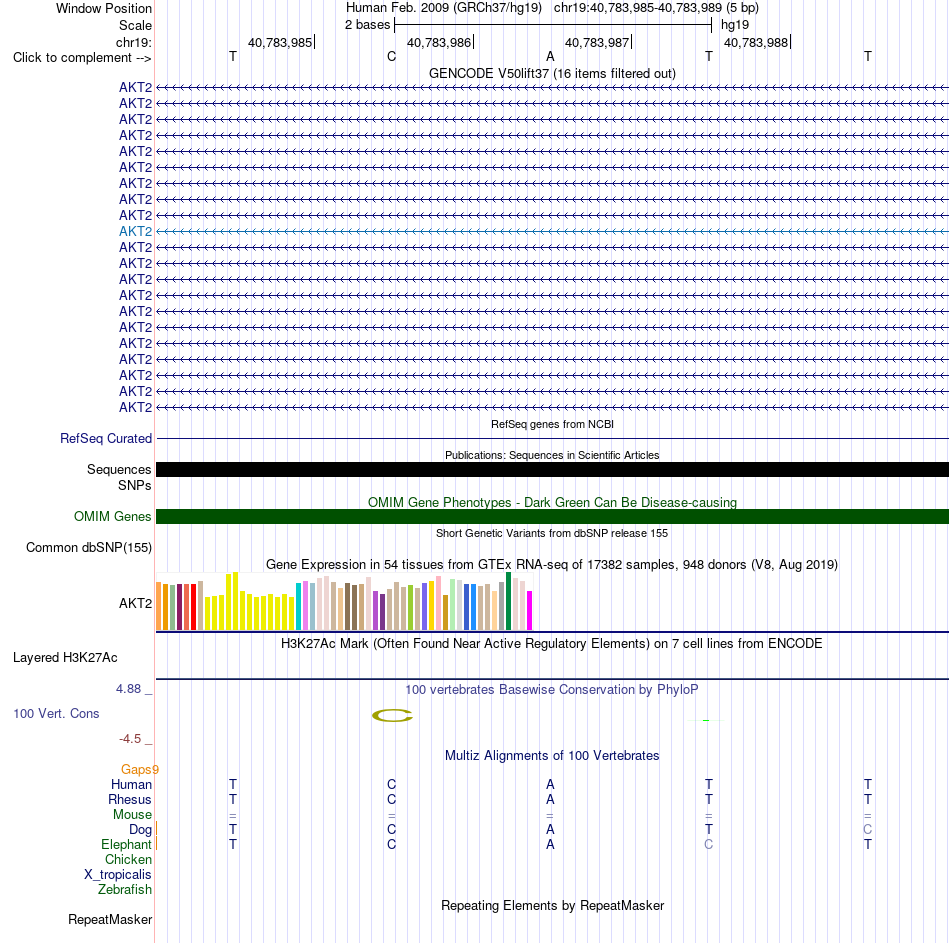Open 'Publications: Sequences in Scientific Articles' title
The height and width of the screenshot is (943, 950).
552,455
